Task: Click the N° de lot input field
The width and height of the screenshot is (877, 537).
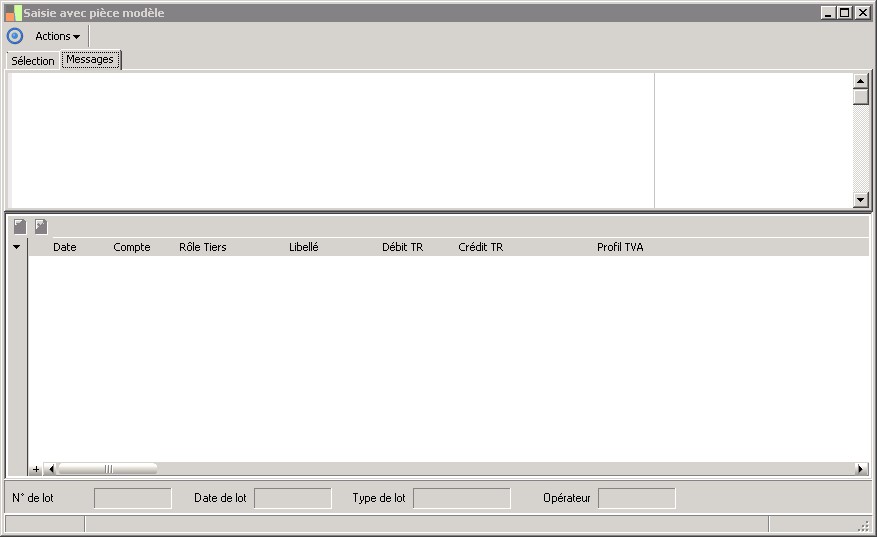Action: coord(133,498)
